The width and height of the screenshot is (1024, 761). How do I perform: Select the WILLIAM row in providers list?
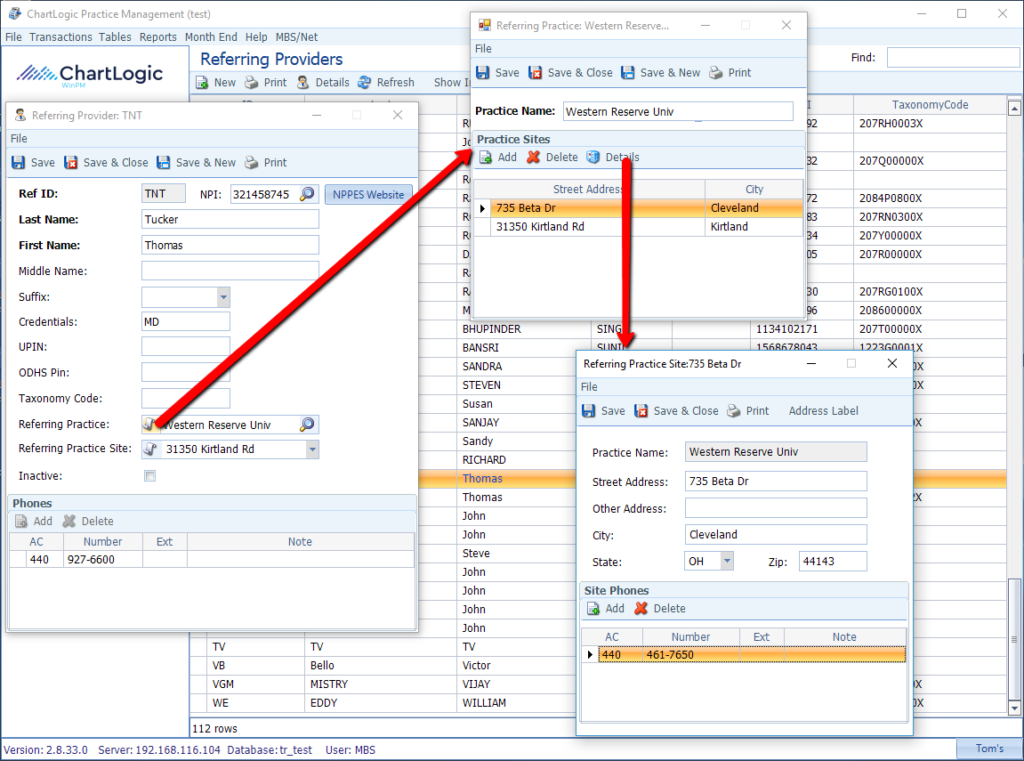point(385,703)
